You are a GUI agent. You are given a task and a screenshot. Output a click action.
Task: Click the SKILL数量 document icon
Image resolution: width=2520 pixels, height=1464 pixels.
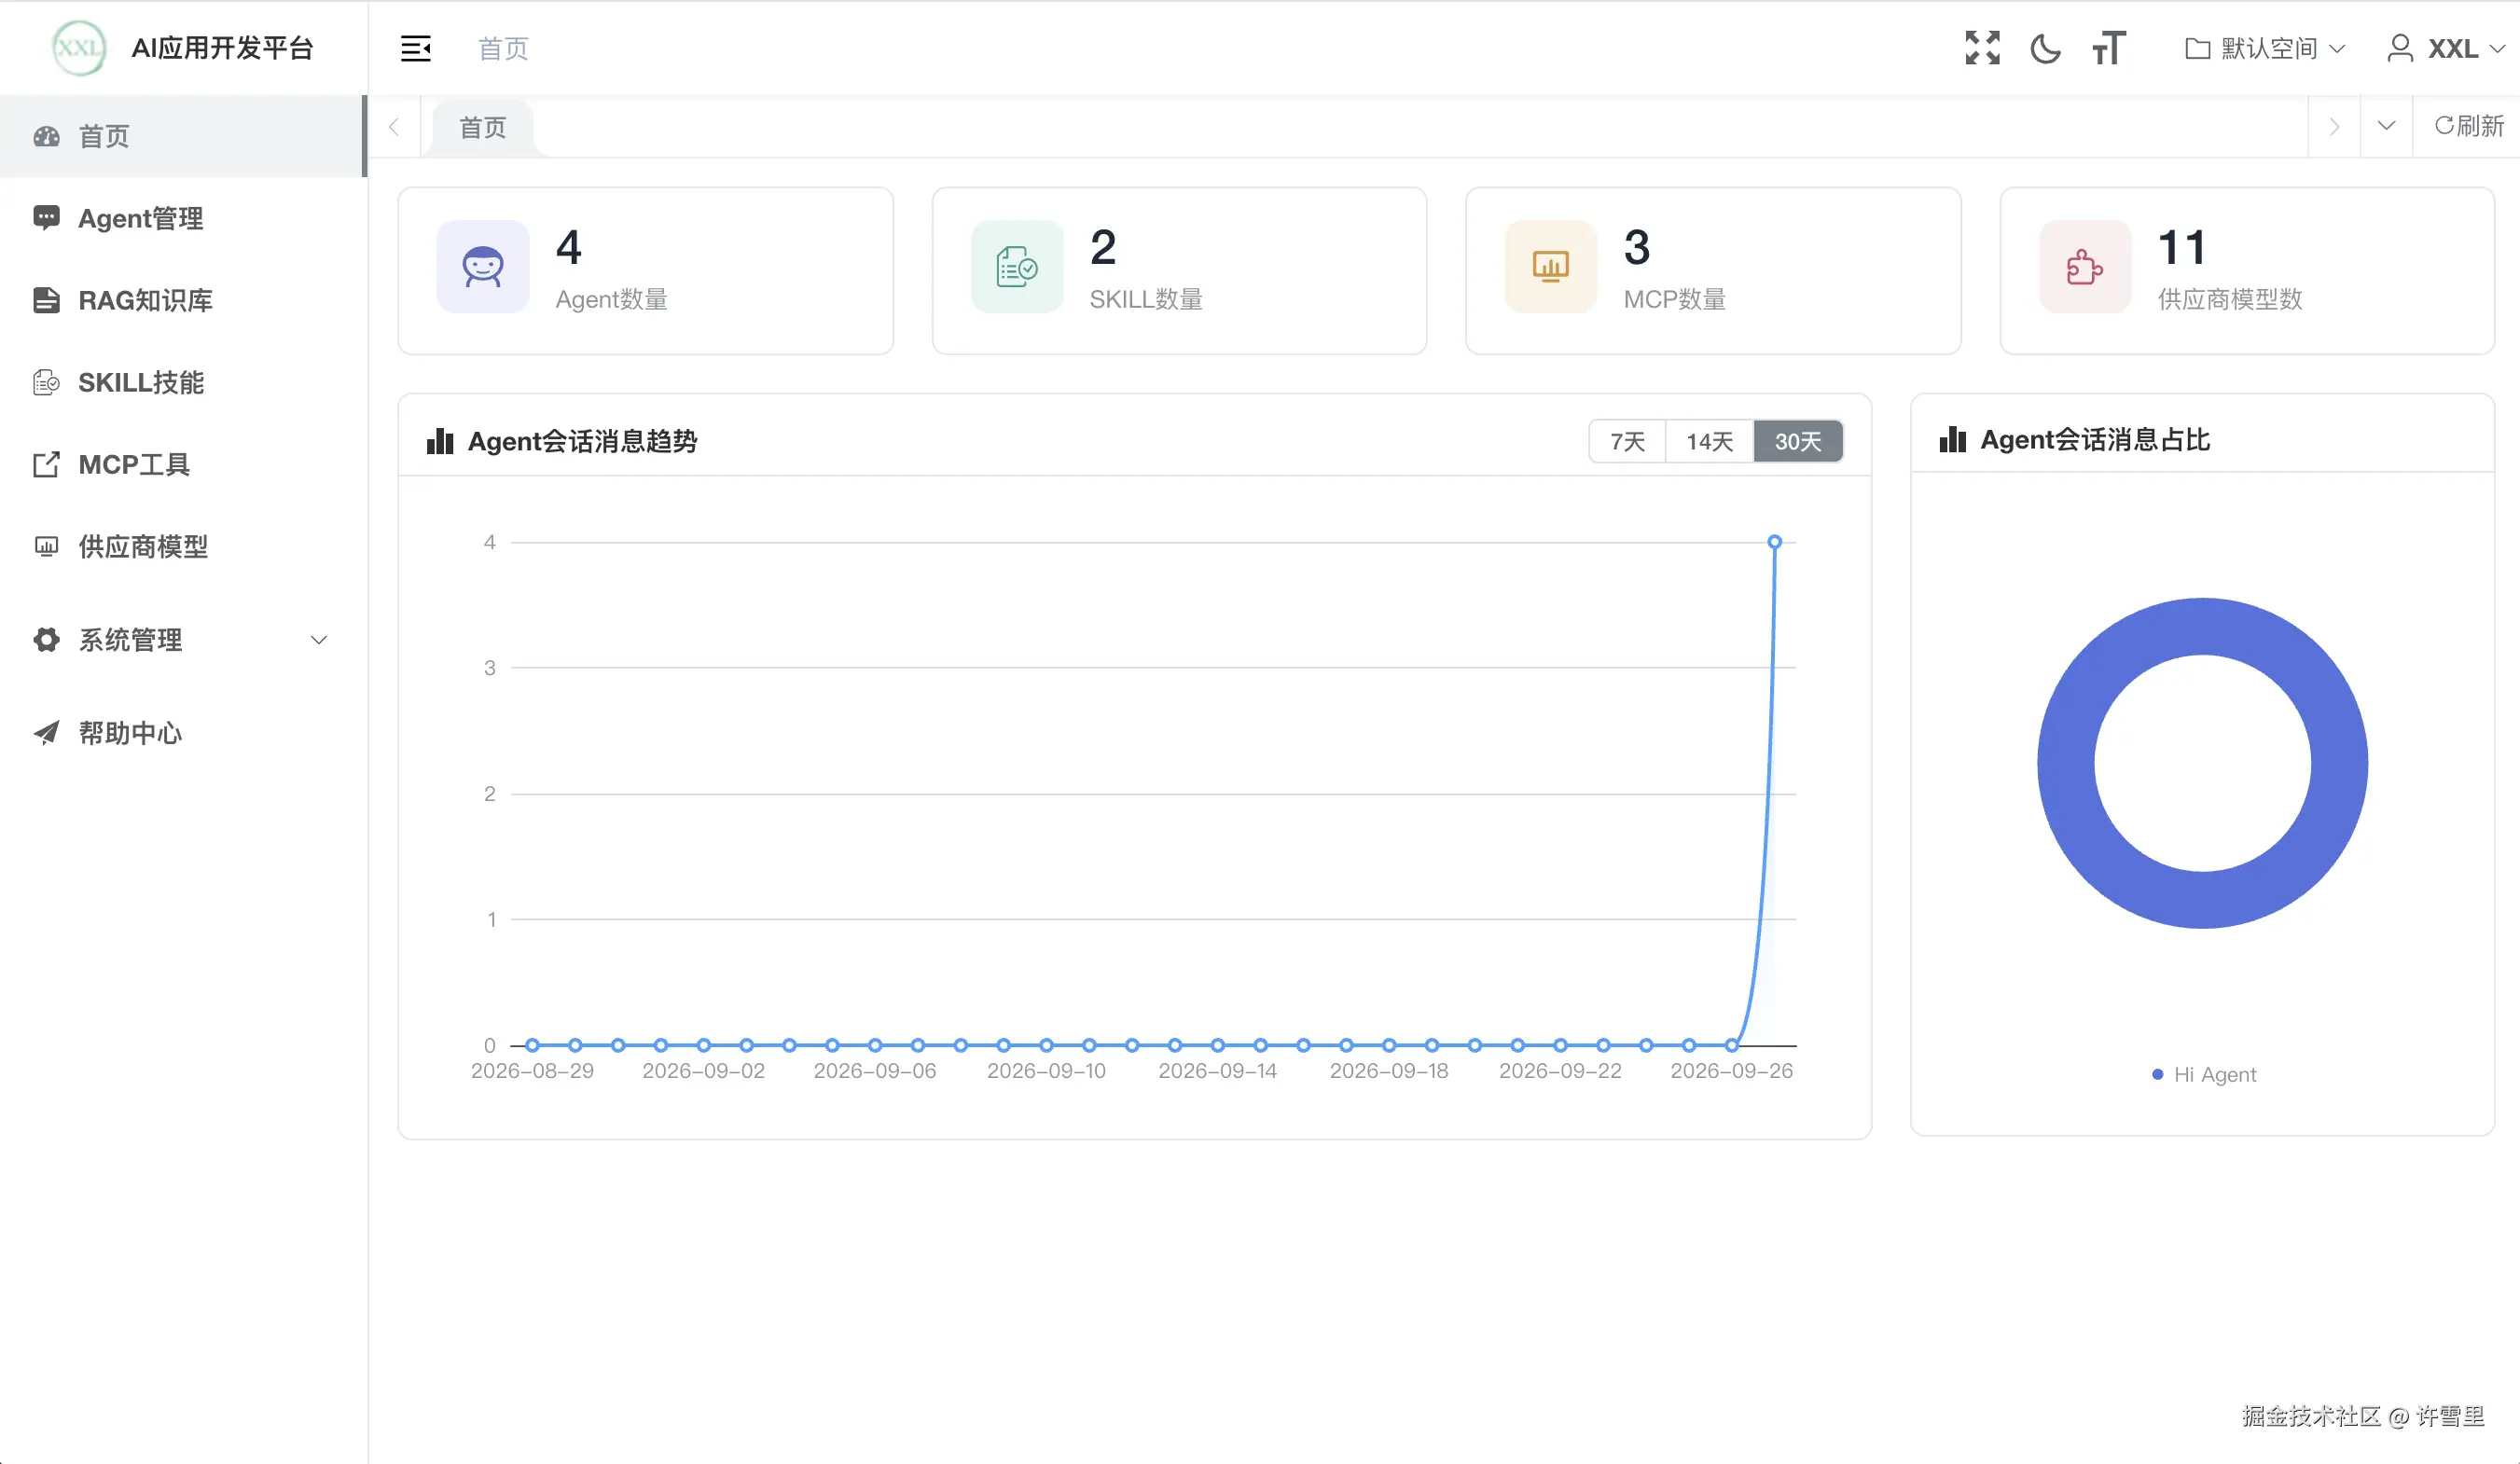pyautogui.click(x=1017, y=267)
